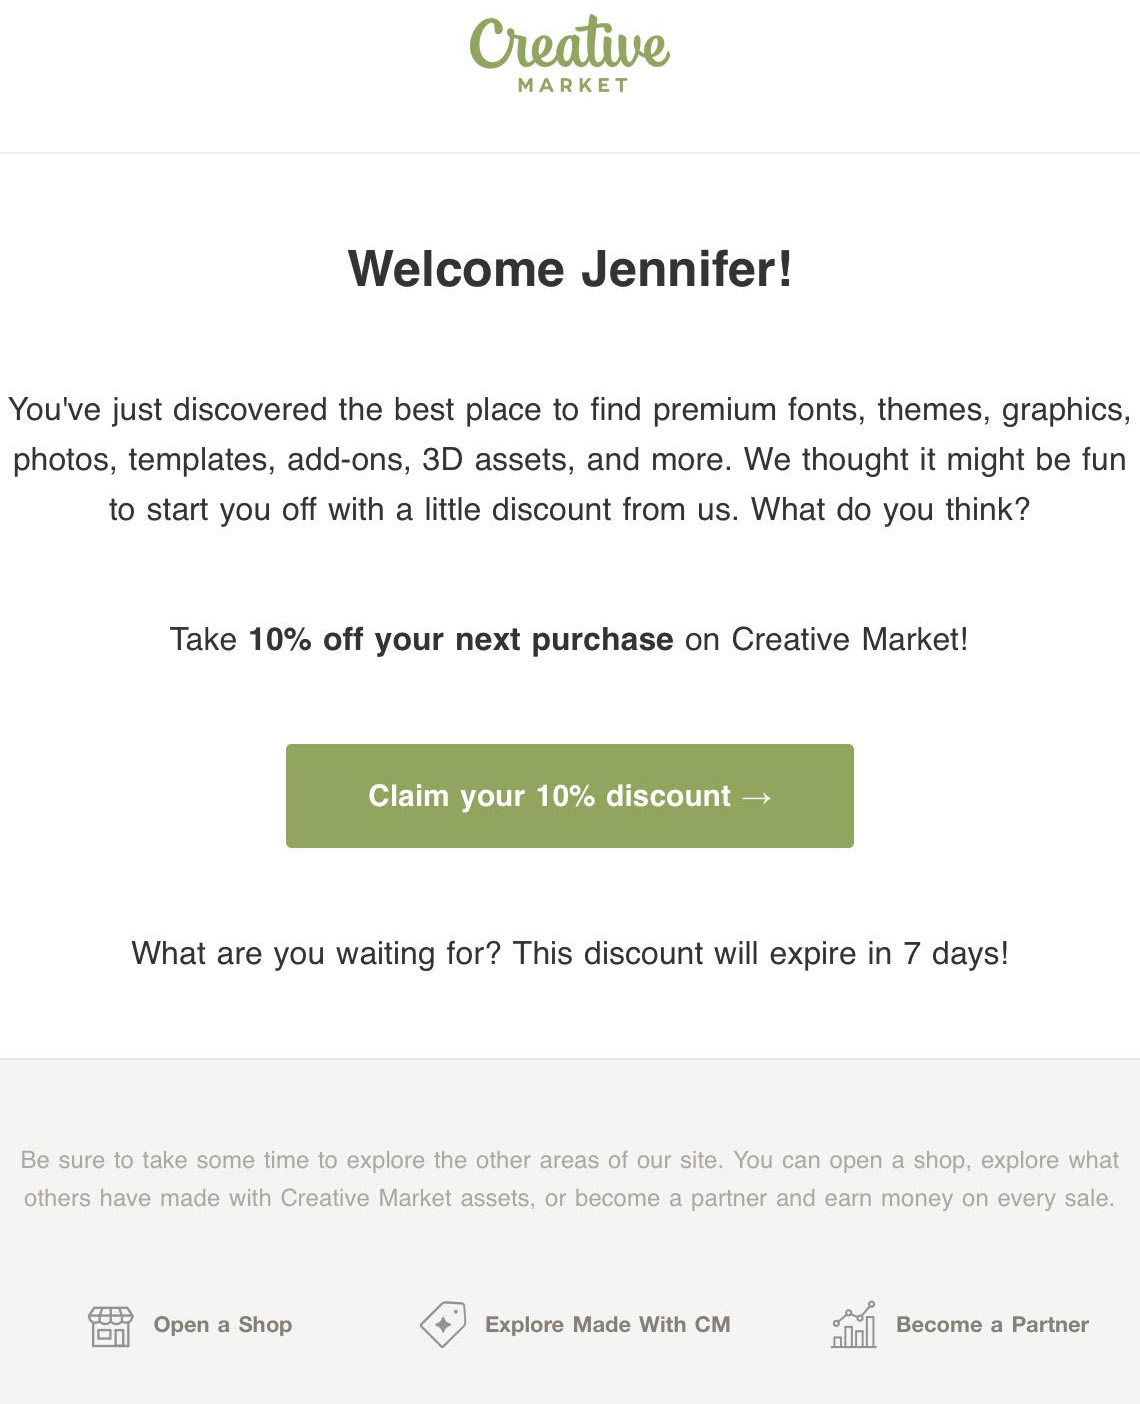Open the Open a Shop link
Screen dimensions: 1140x1404
223,1325
